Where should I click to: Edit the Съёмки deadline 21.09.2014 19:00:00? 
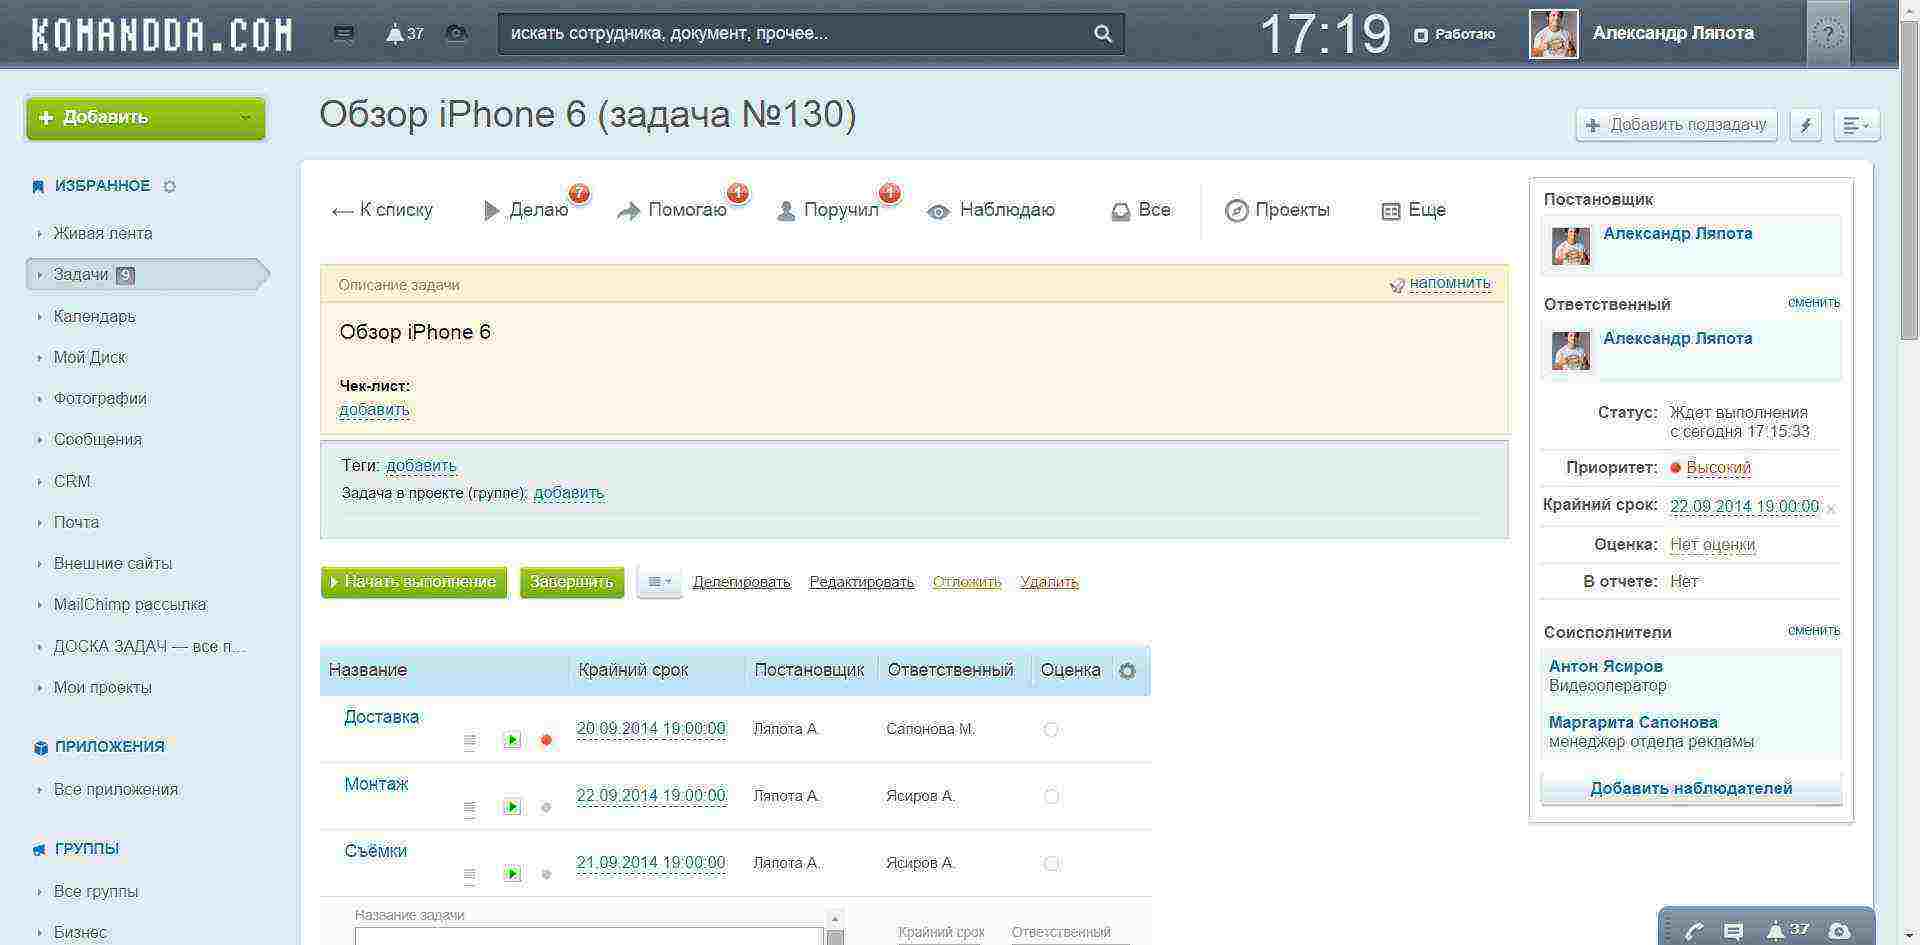click(651, 863)
